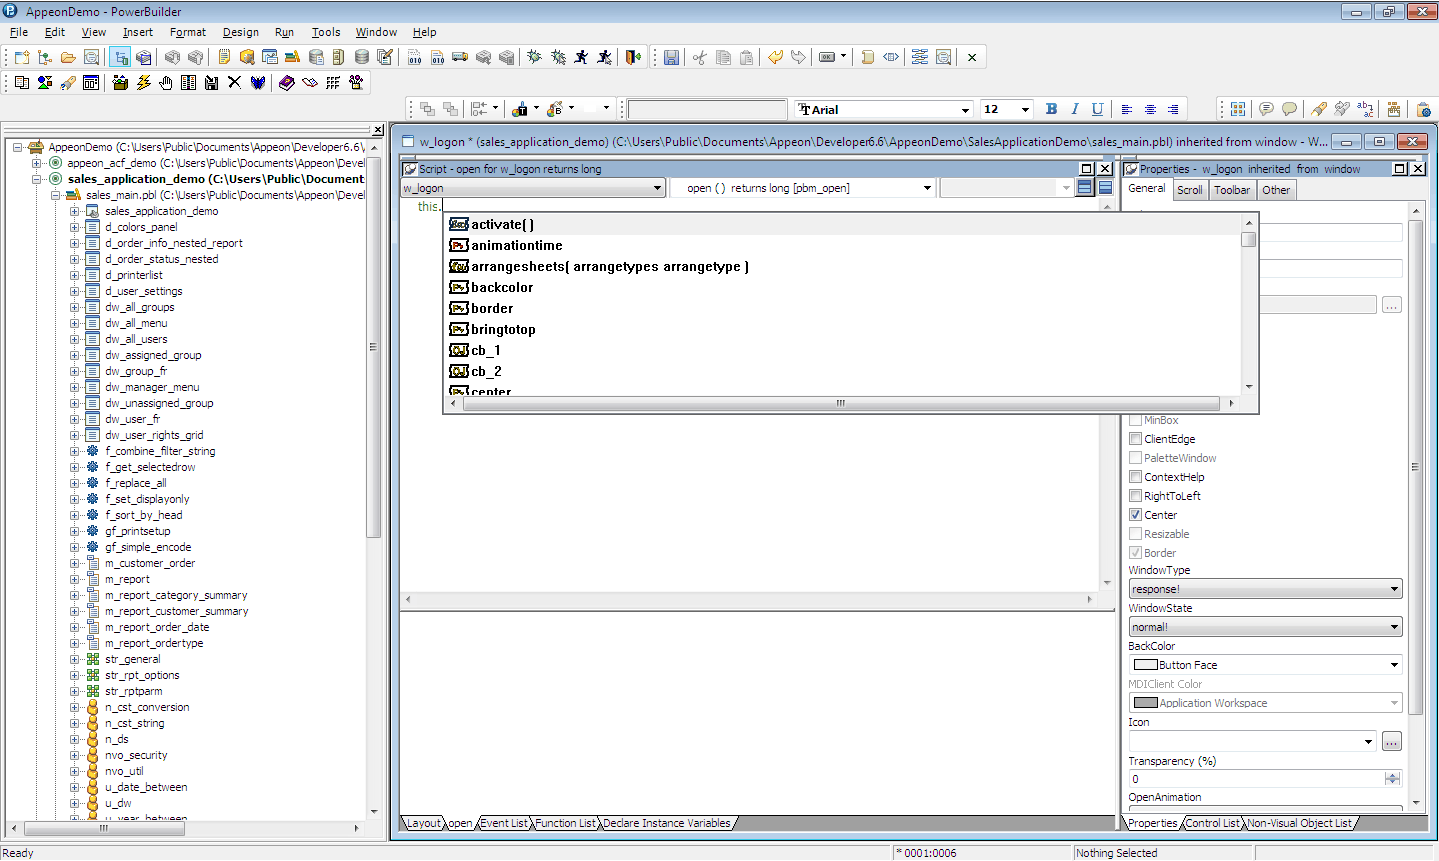Select dw_user_rights_grid in system tree

pyautogui.click(x=154, y=435)
